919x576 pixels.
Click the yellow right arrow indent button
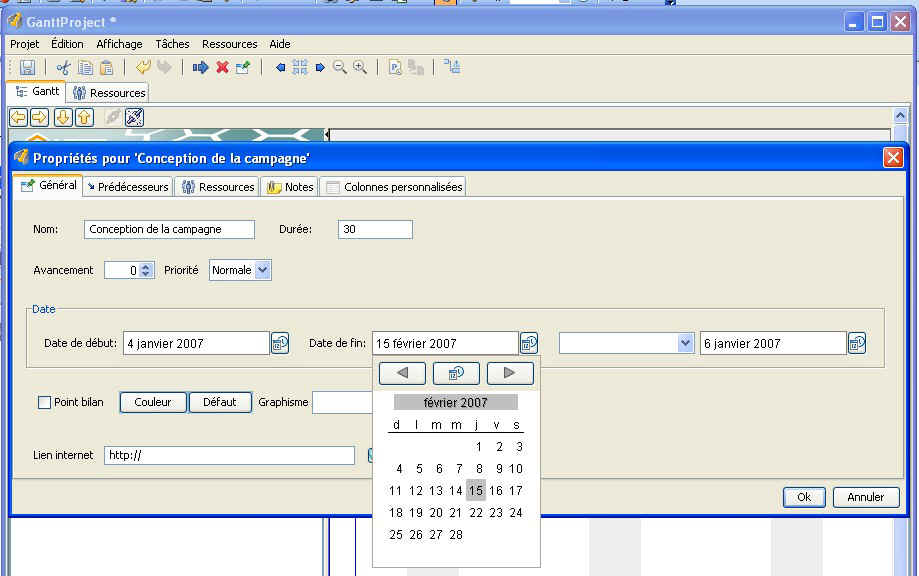click(40, 118)
